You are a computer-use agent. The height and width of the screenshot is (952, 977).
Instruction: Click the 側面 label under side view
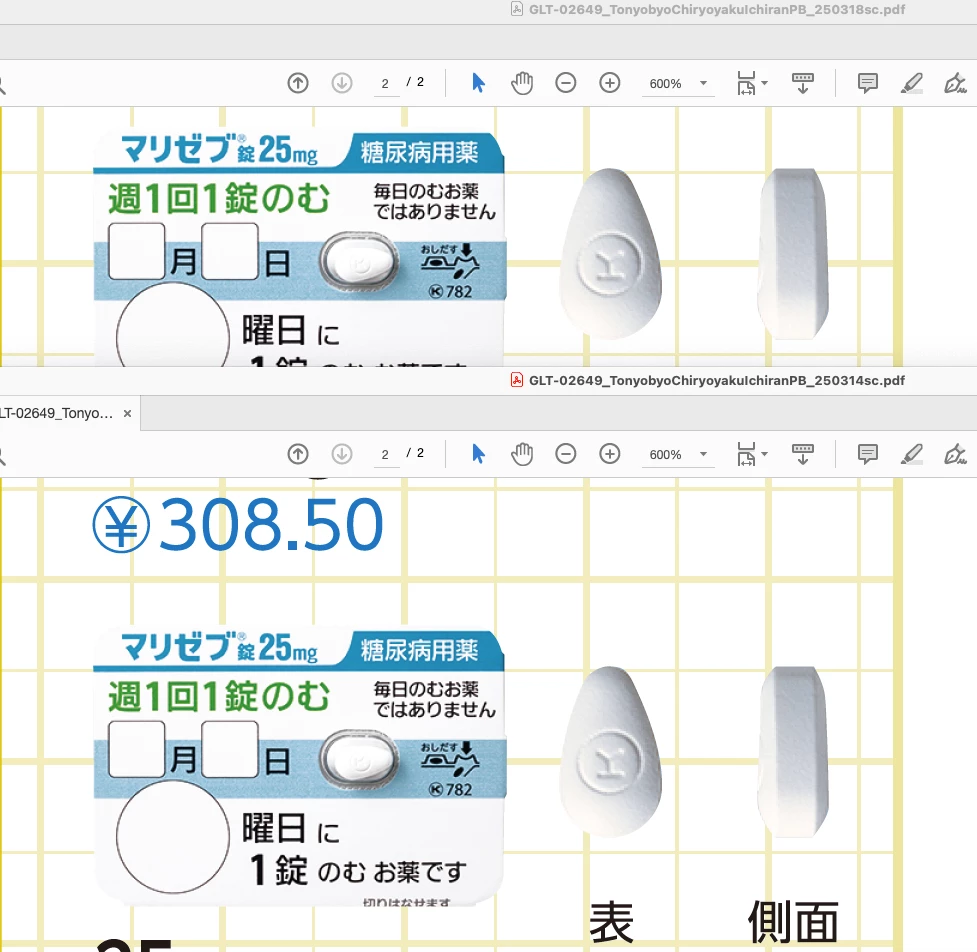[x=793, y=922]
